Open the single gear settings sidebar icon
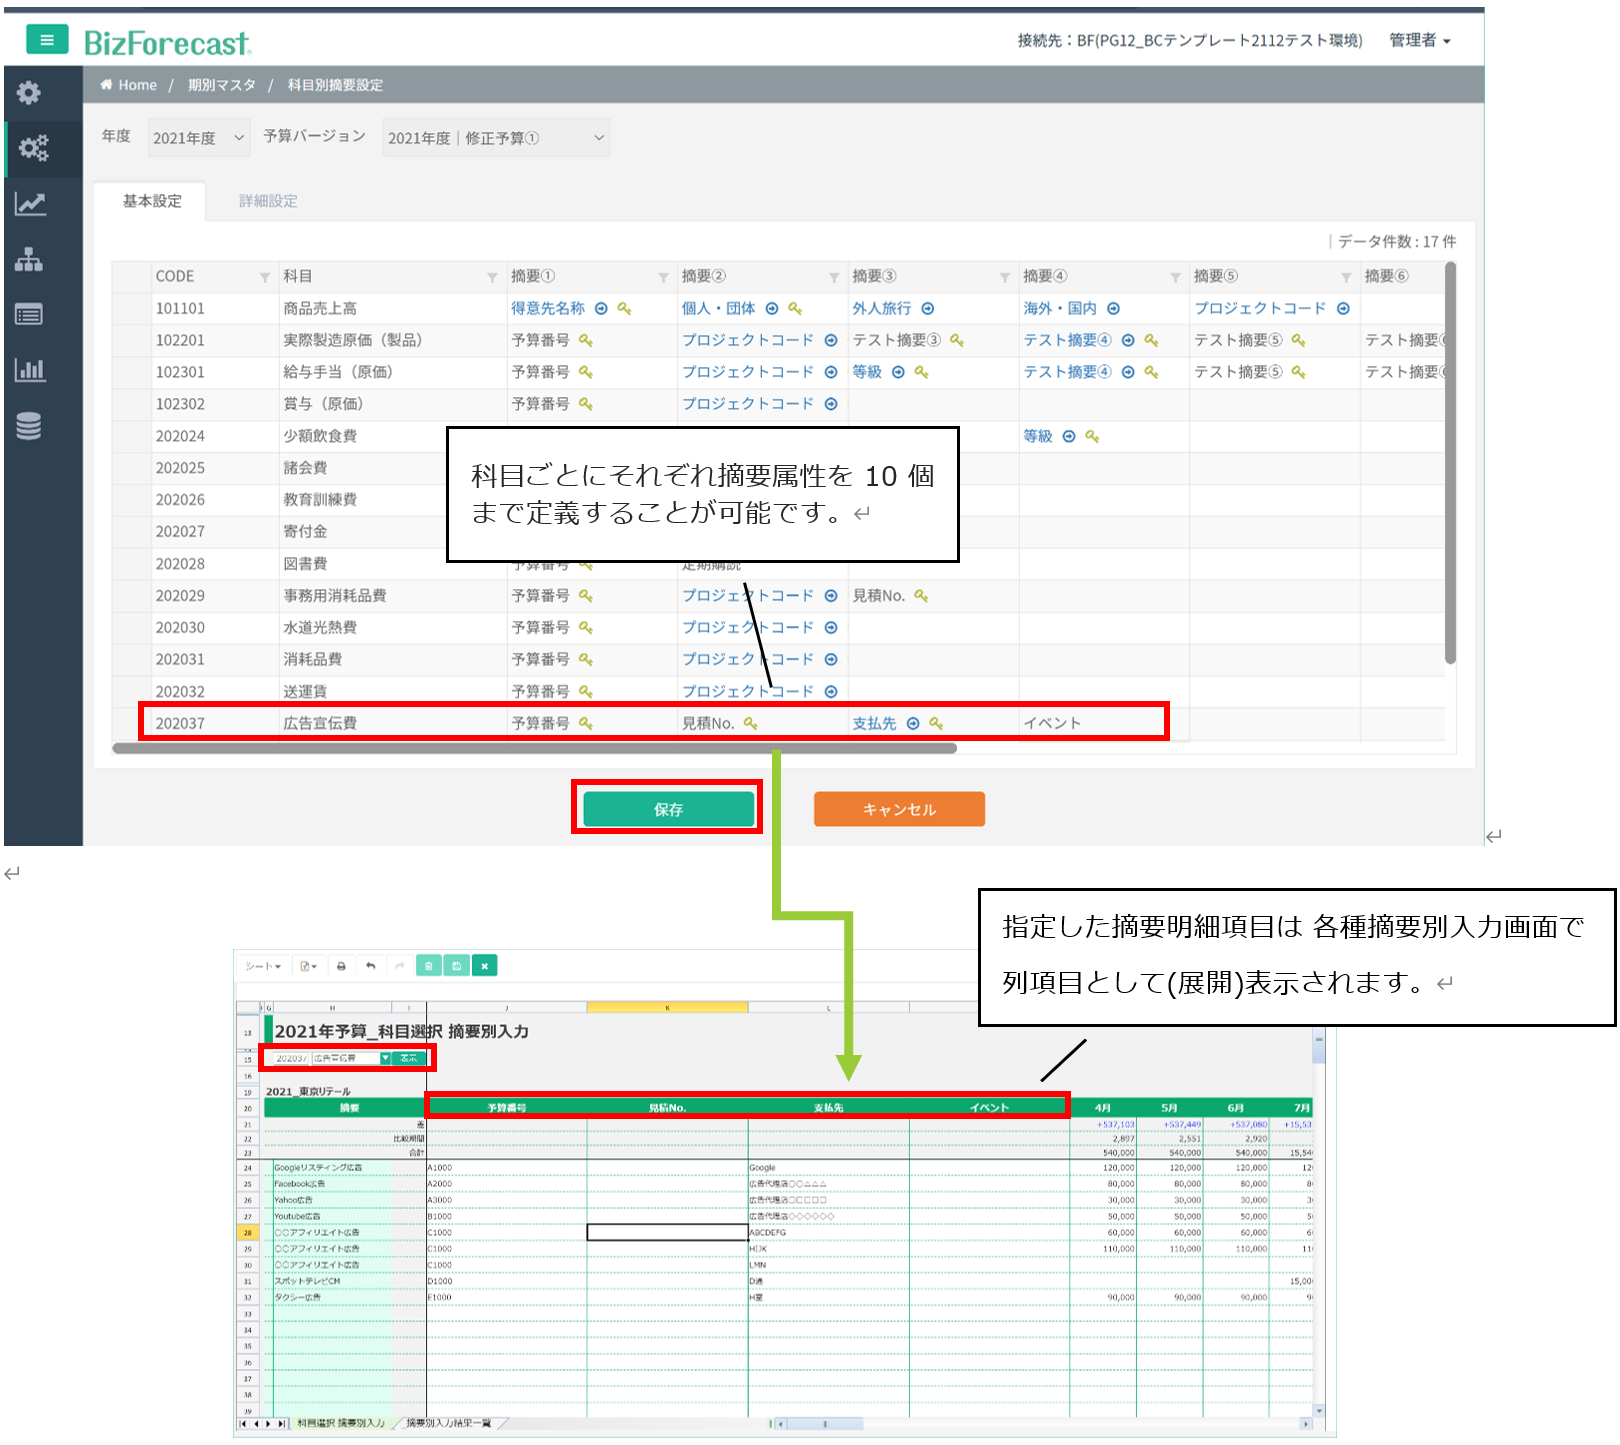The height and width of the screenshot is (1445, 1620). tap(29, 93)
